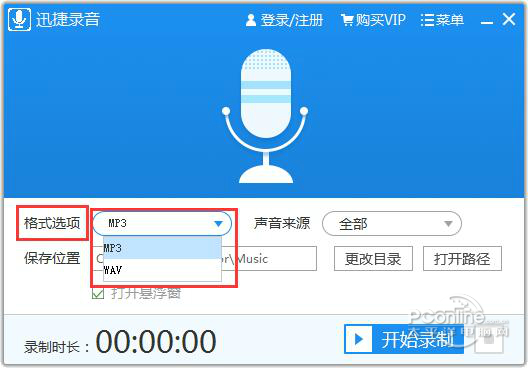Expand the 声音来源 dropdown showing 全部

392,224
